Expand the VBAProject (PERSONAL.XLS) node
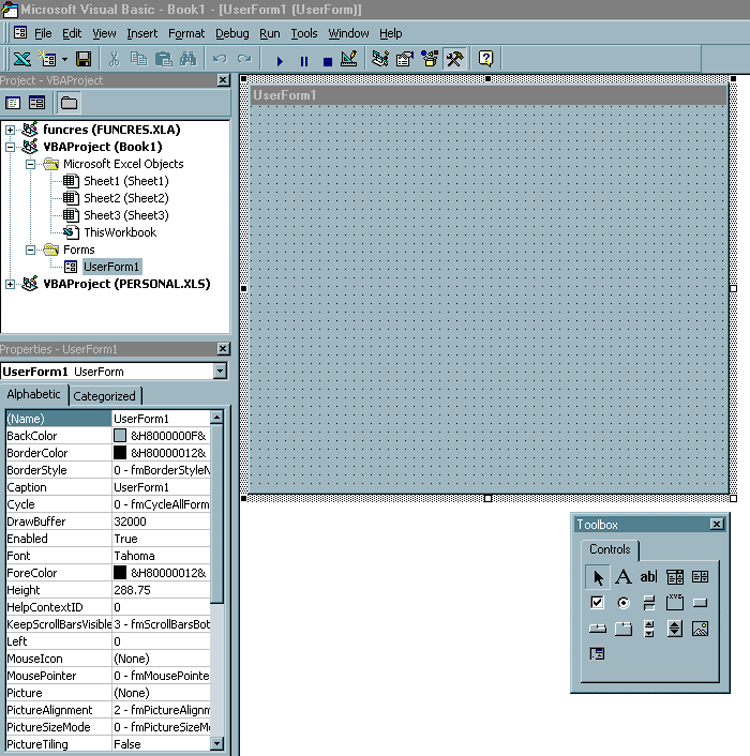The width and height of the screenshot is (750, 756). pyautogui.click(x=10, y=284)
